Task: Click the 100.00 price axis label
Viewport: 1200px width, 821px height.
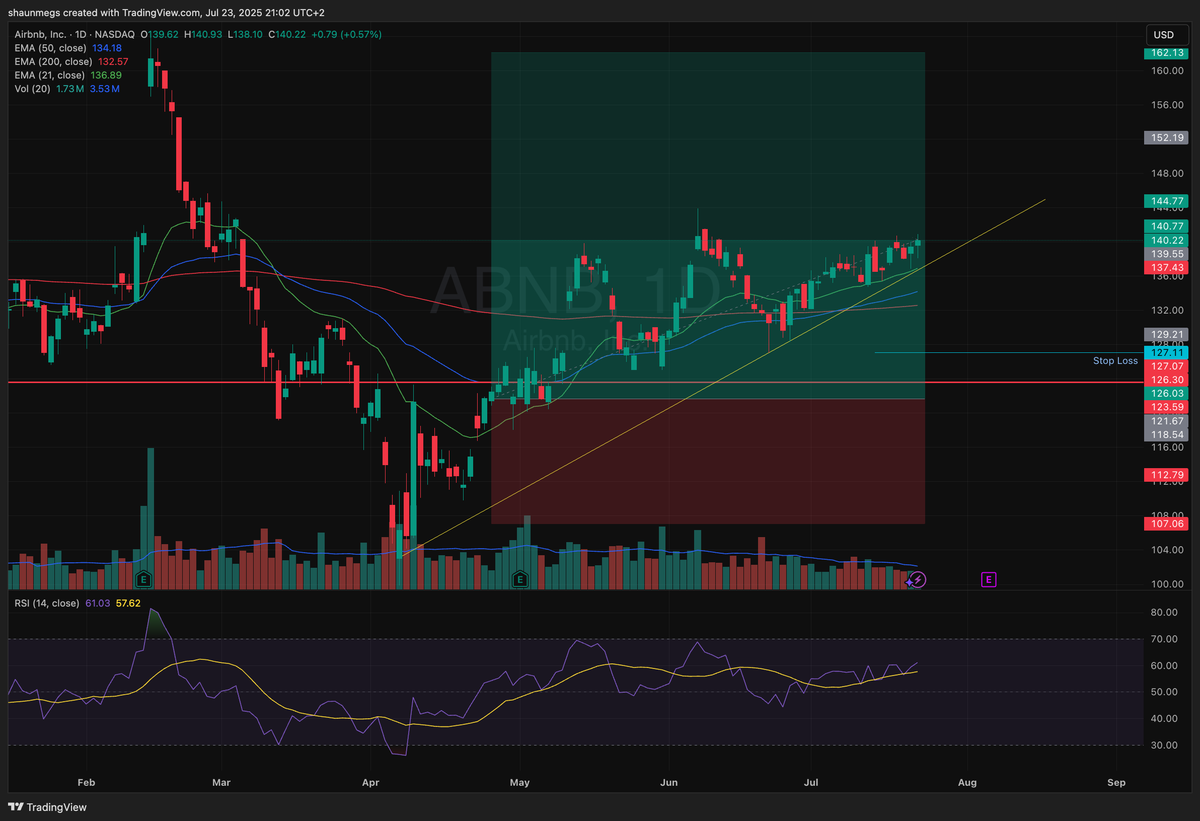Action: coord(1167,584)
